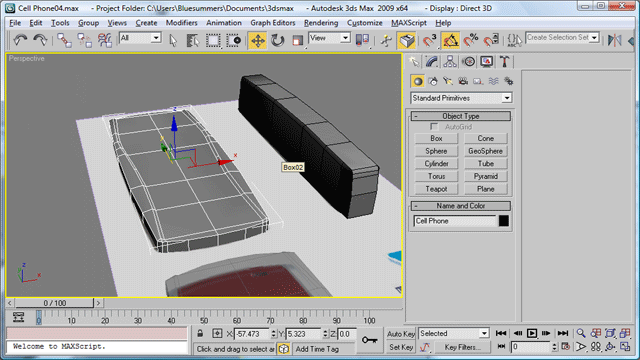Open the Standard Primitives dropdown
The width and height of the screenshot is (640, 360).
(x=461, y=98)
